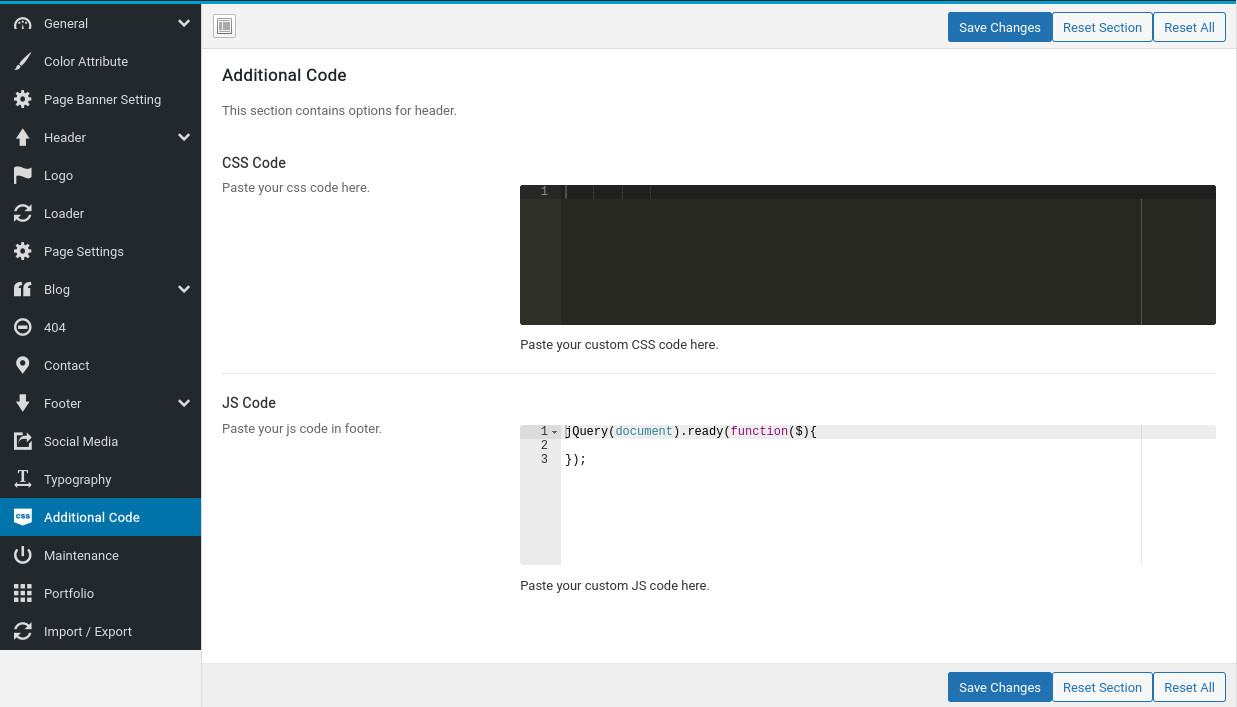Click the closing }); line in JS editor

point(575,460)
